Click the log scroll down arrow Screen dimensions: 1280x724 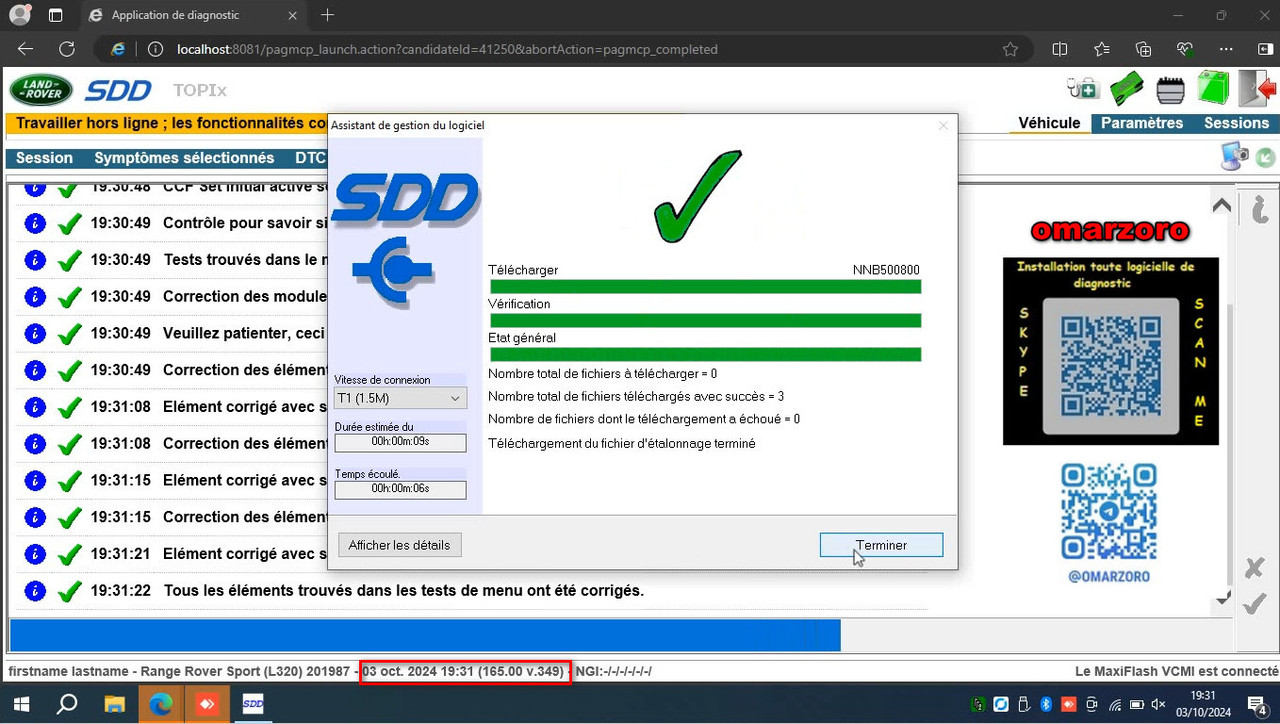point(1222,598)
